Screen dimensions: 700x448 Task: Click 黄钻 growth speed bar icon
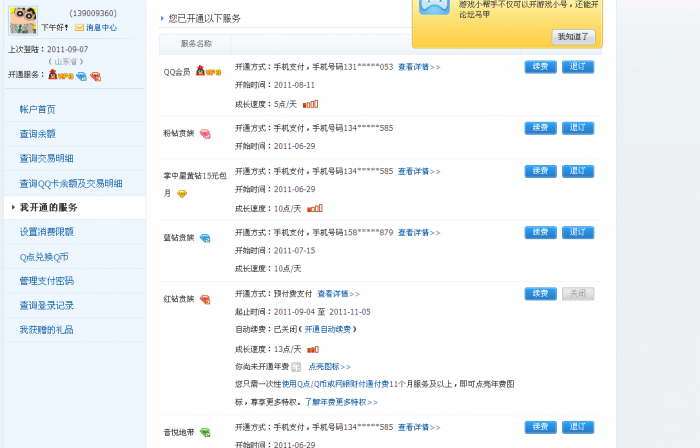[x=315, y=208]
